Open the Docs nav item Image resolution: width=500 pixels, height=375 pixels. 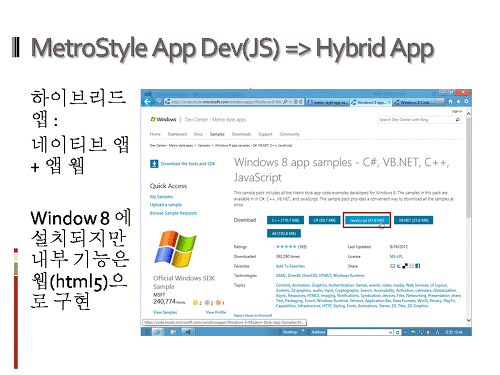pyautogui.click(x=198, y=134)
